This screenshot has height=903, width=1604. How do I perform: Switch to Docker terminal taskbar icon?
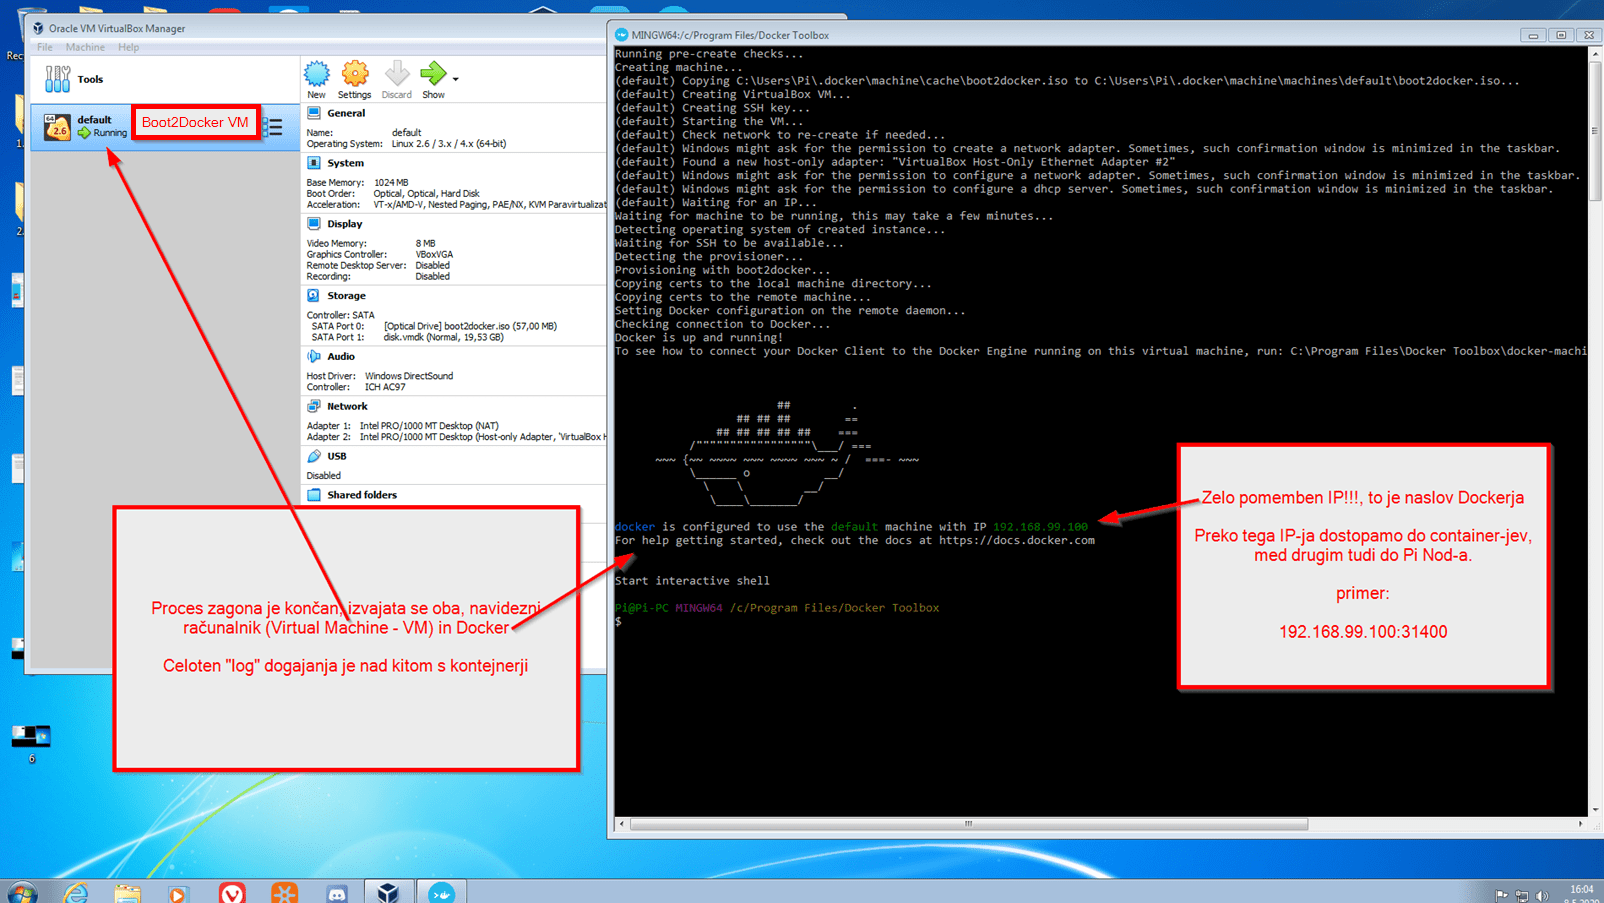(441, 892)
